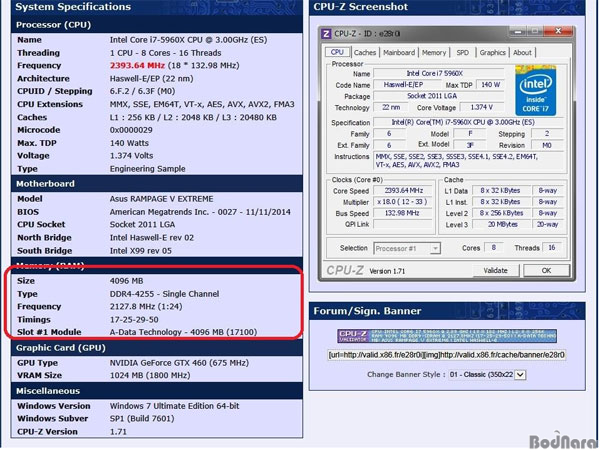The width and height of the screenshot is (600, 452).
Task: Minimize the CPU-Z window
Action: tap(518, 31)
